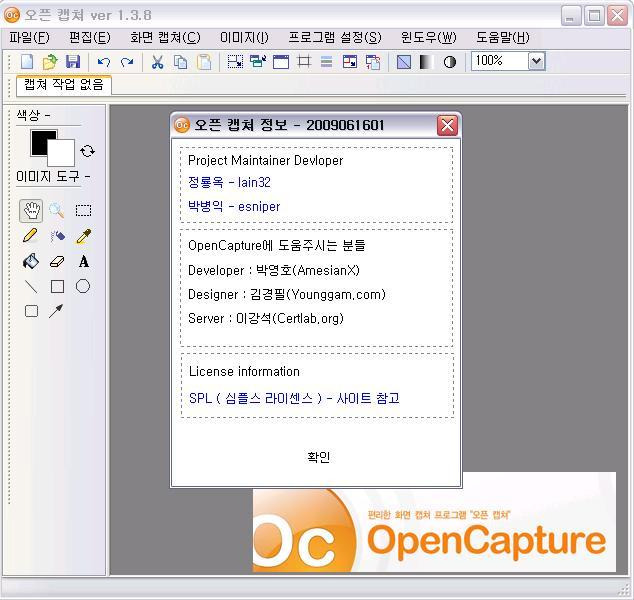Click the horizontal lines capture icon

[x=326, y=62]
